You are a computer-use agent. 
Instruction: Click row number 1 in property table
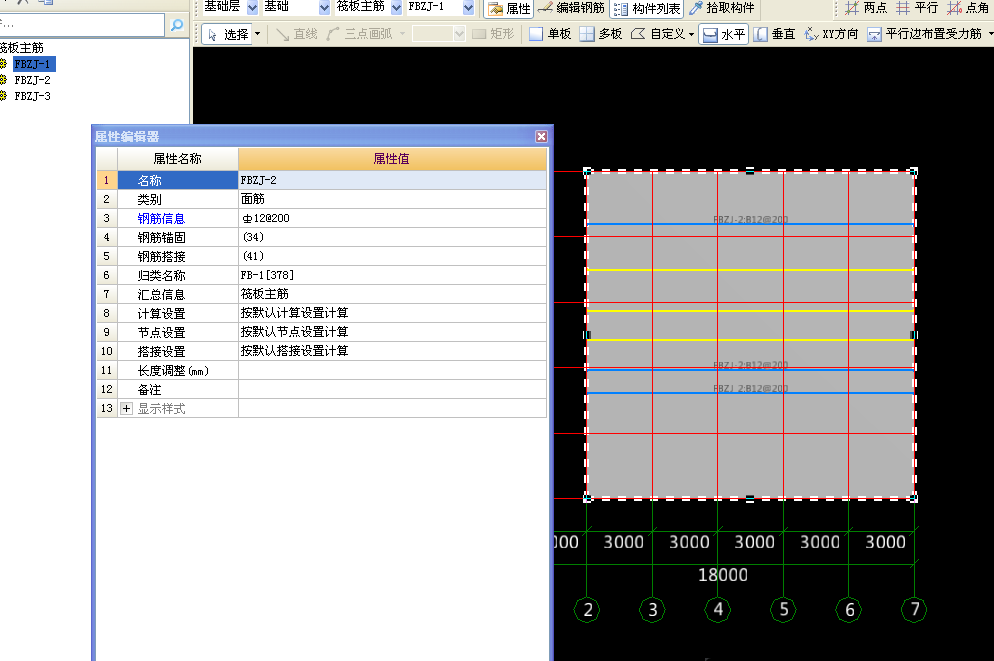coord(106,181)
